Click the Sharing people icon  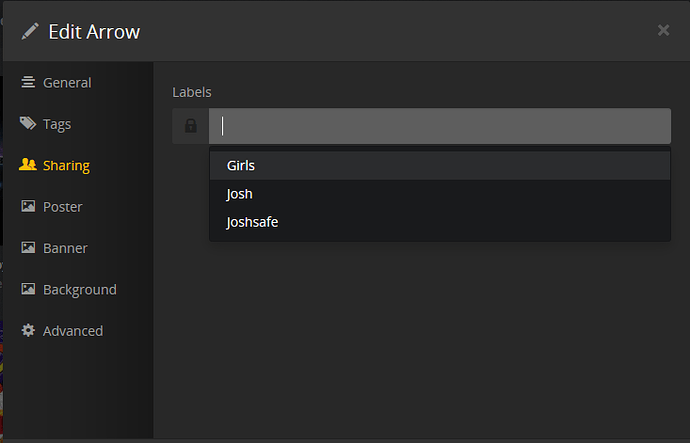coord(28,165)
